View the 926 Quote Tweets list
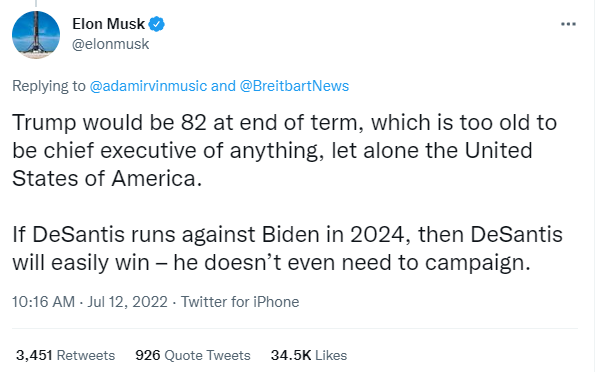This screenshot has height=372, width=595. point(193,355)
